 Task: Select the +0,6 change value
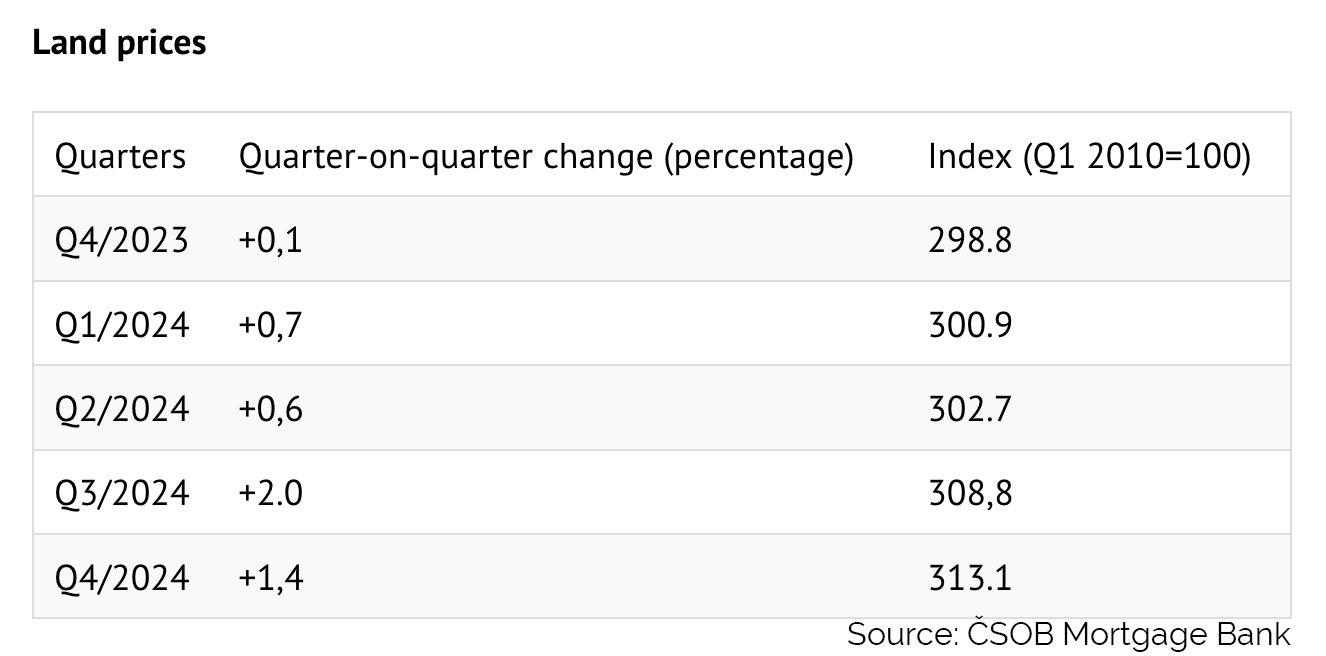tap(270, 409)
